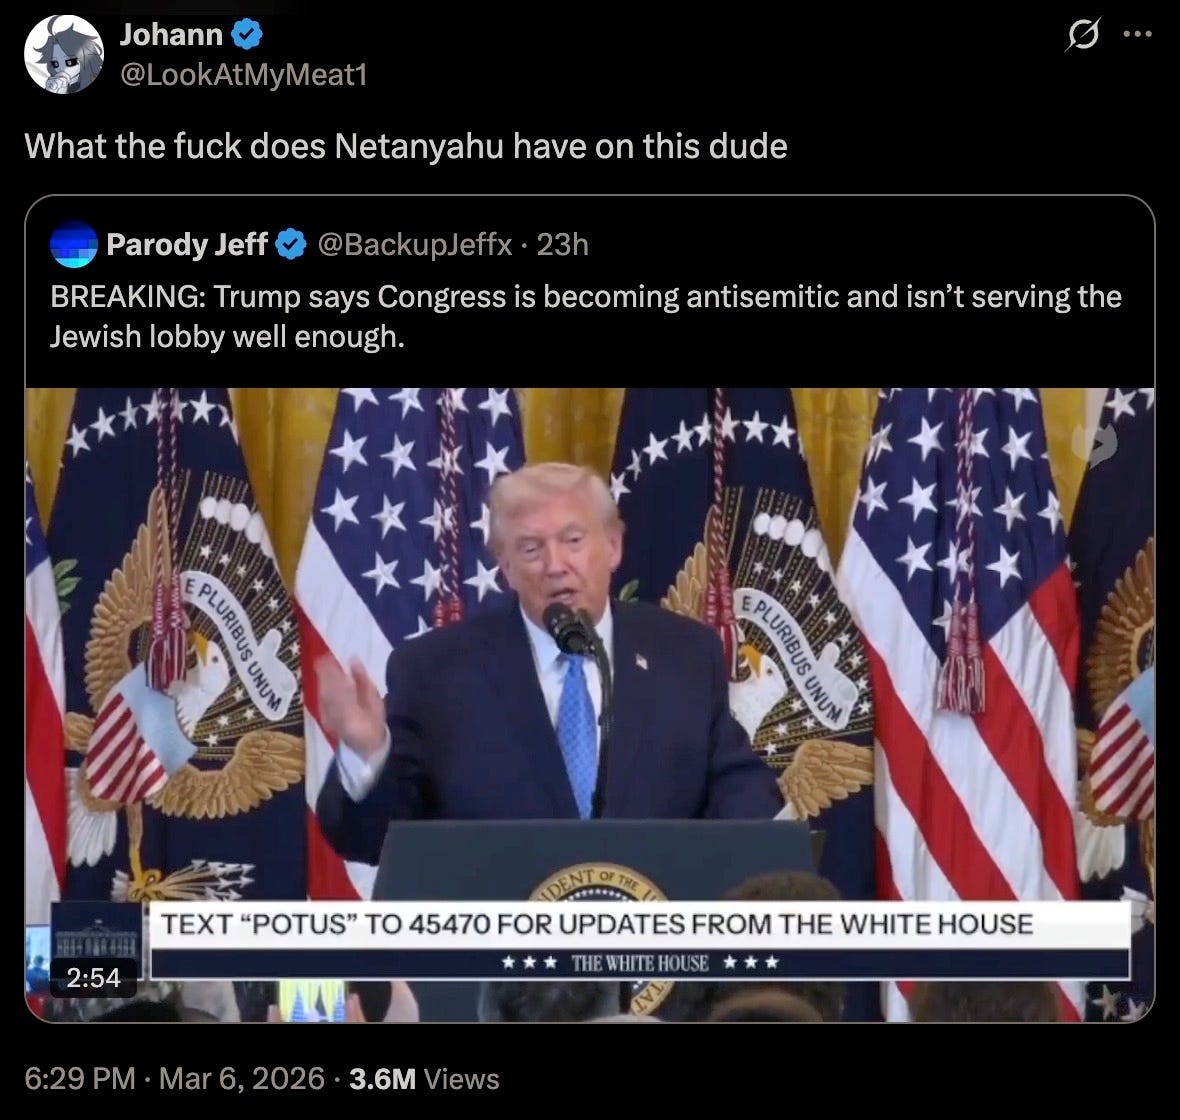
Task: Open the @BackupJeffx handle
Action: [x=415, y=245]
